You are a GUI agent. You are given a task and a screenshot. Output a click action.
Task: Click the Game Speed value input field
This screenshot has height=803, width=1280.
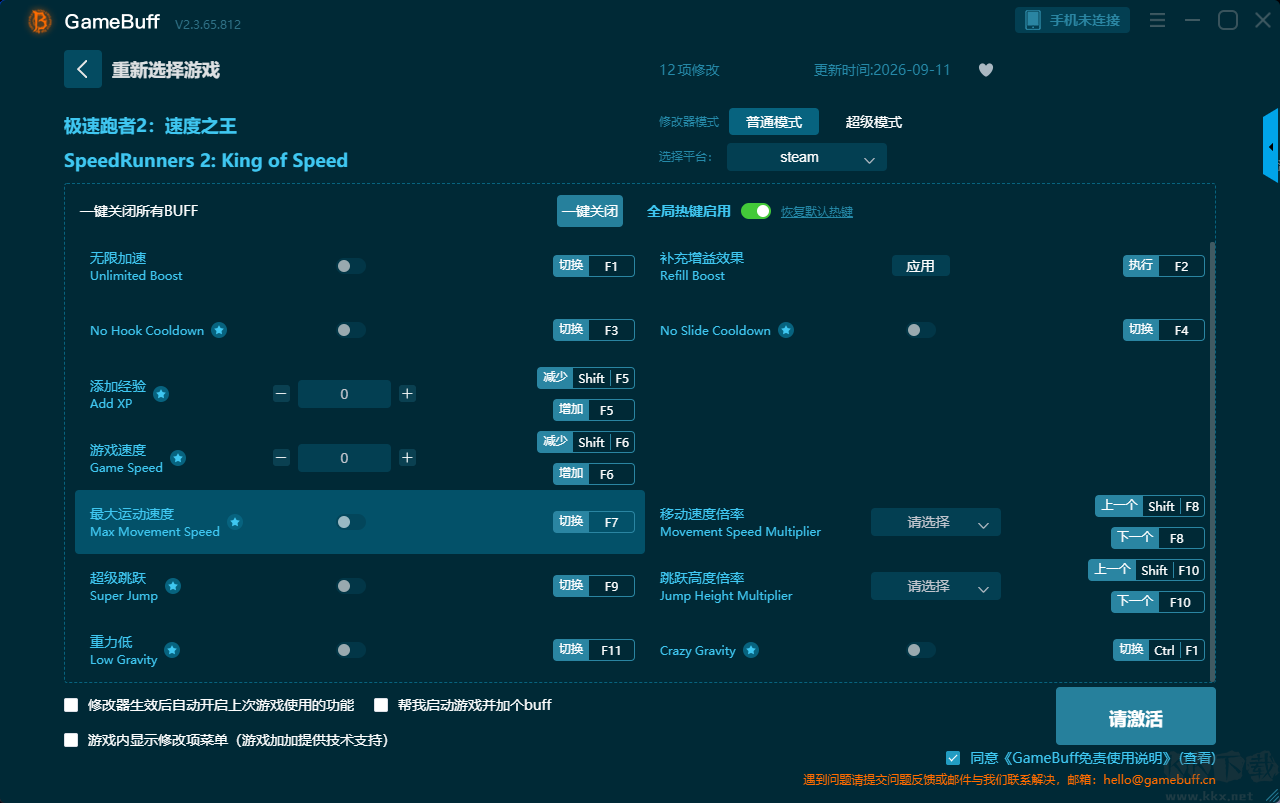[x=344, y=458]
